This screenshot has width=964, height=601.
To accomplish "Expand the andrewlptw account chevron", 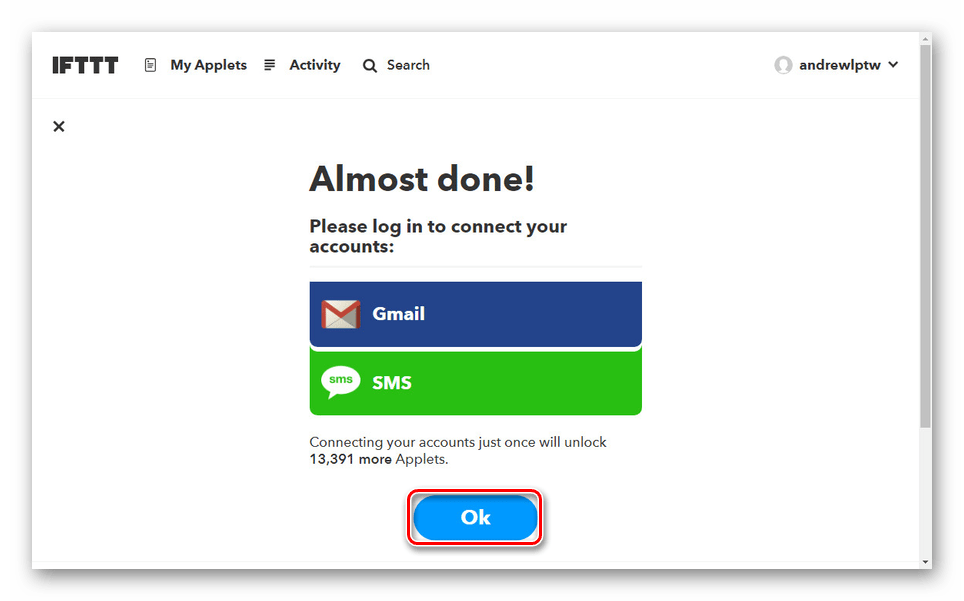I will coord(893,65).
